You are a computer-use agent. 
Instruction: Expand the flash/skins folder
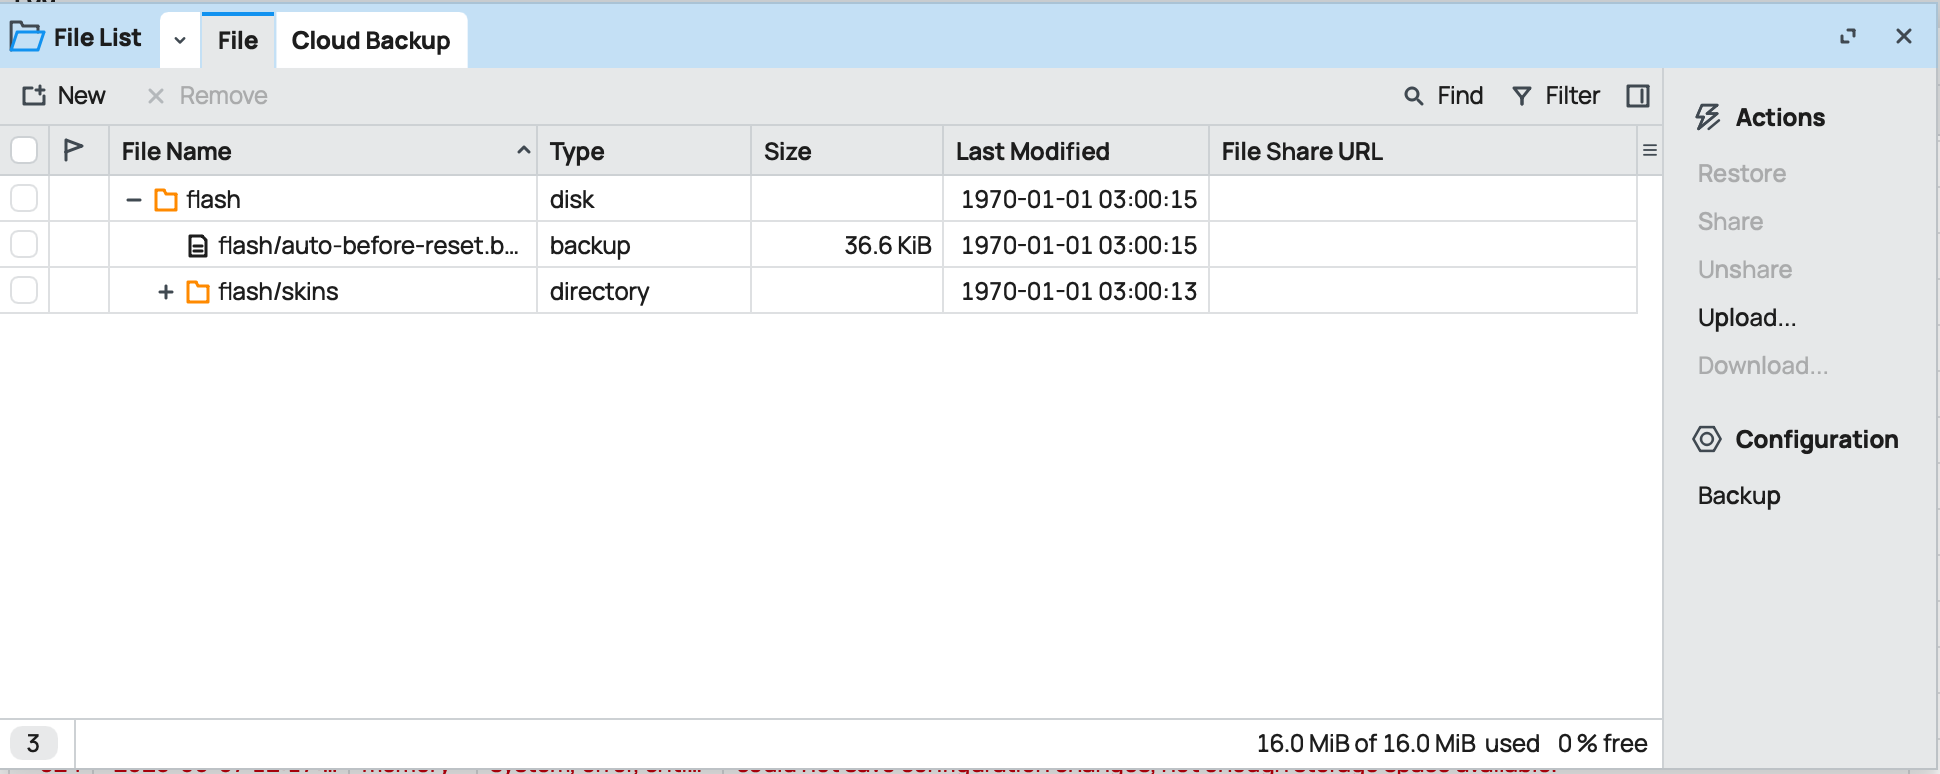click(x=166, y=291)
